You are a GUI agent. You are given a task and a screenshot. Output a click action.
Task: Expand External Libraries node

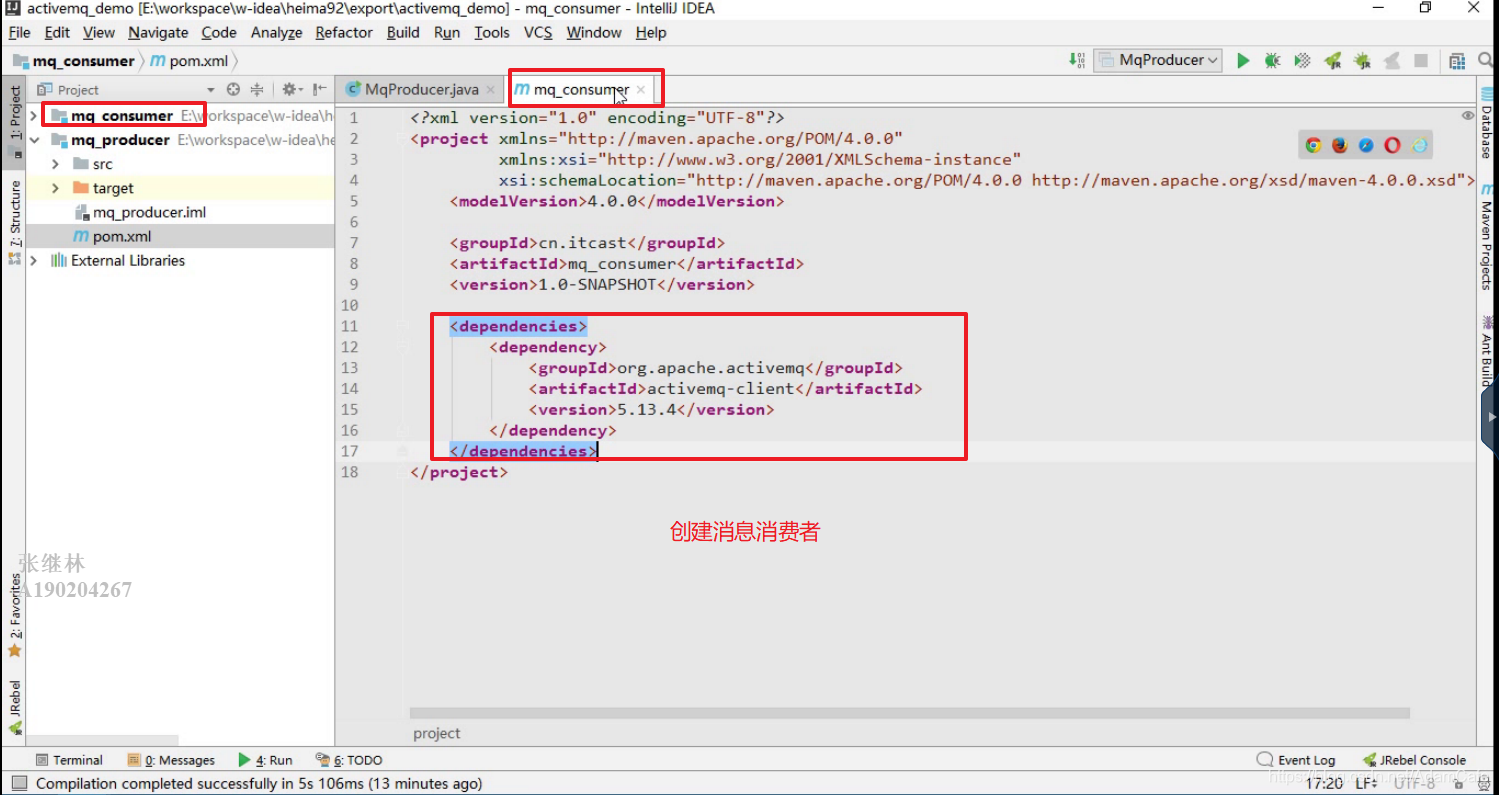pos(34,260)
